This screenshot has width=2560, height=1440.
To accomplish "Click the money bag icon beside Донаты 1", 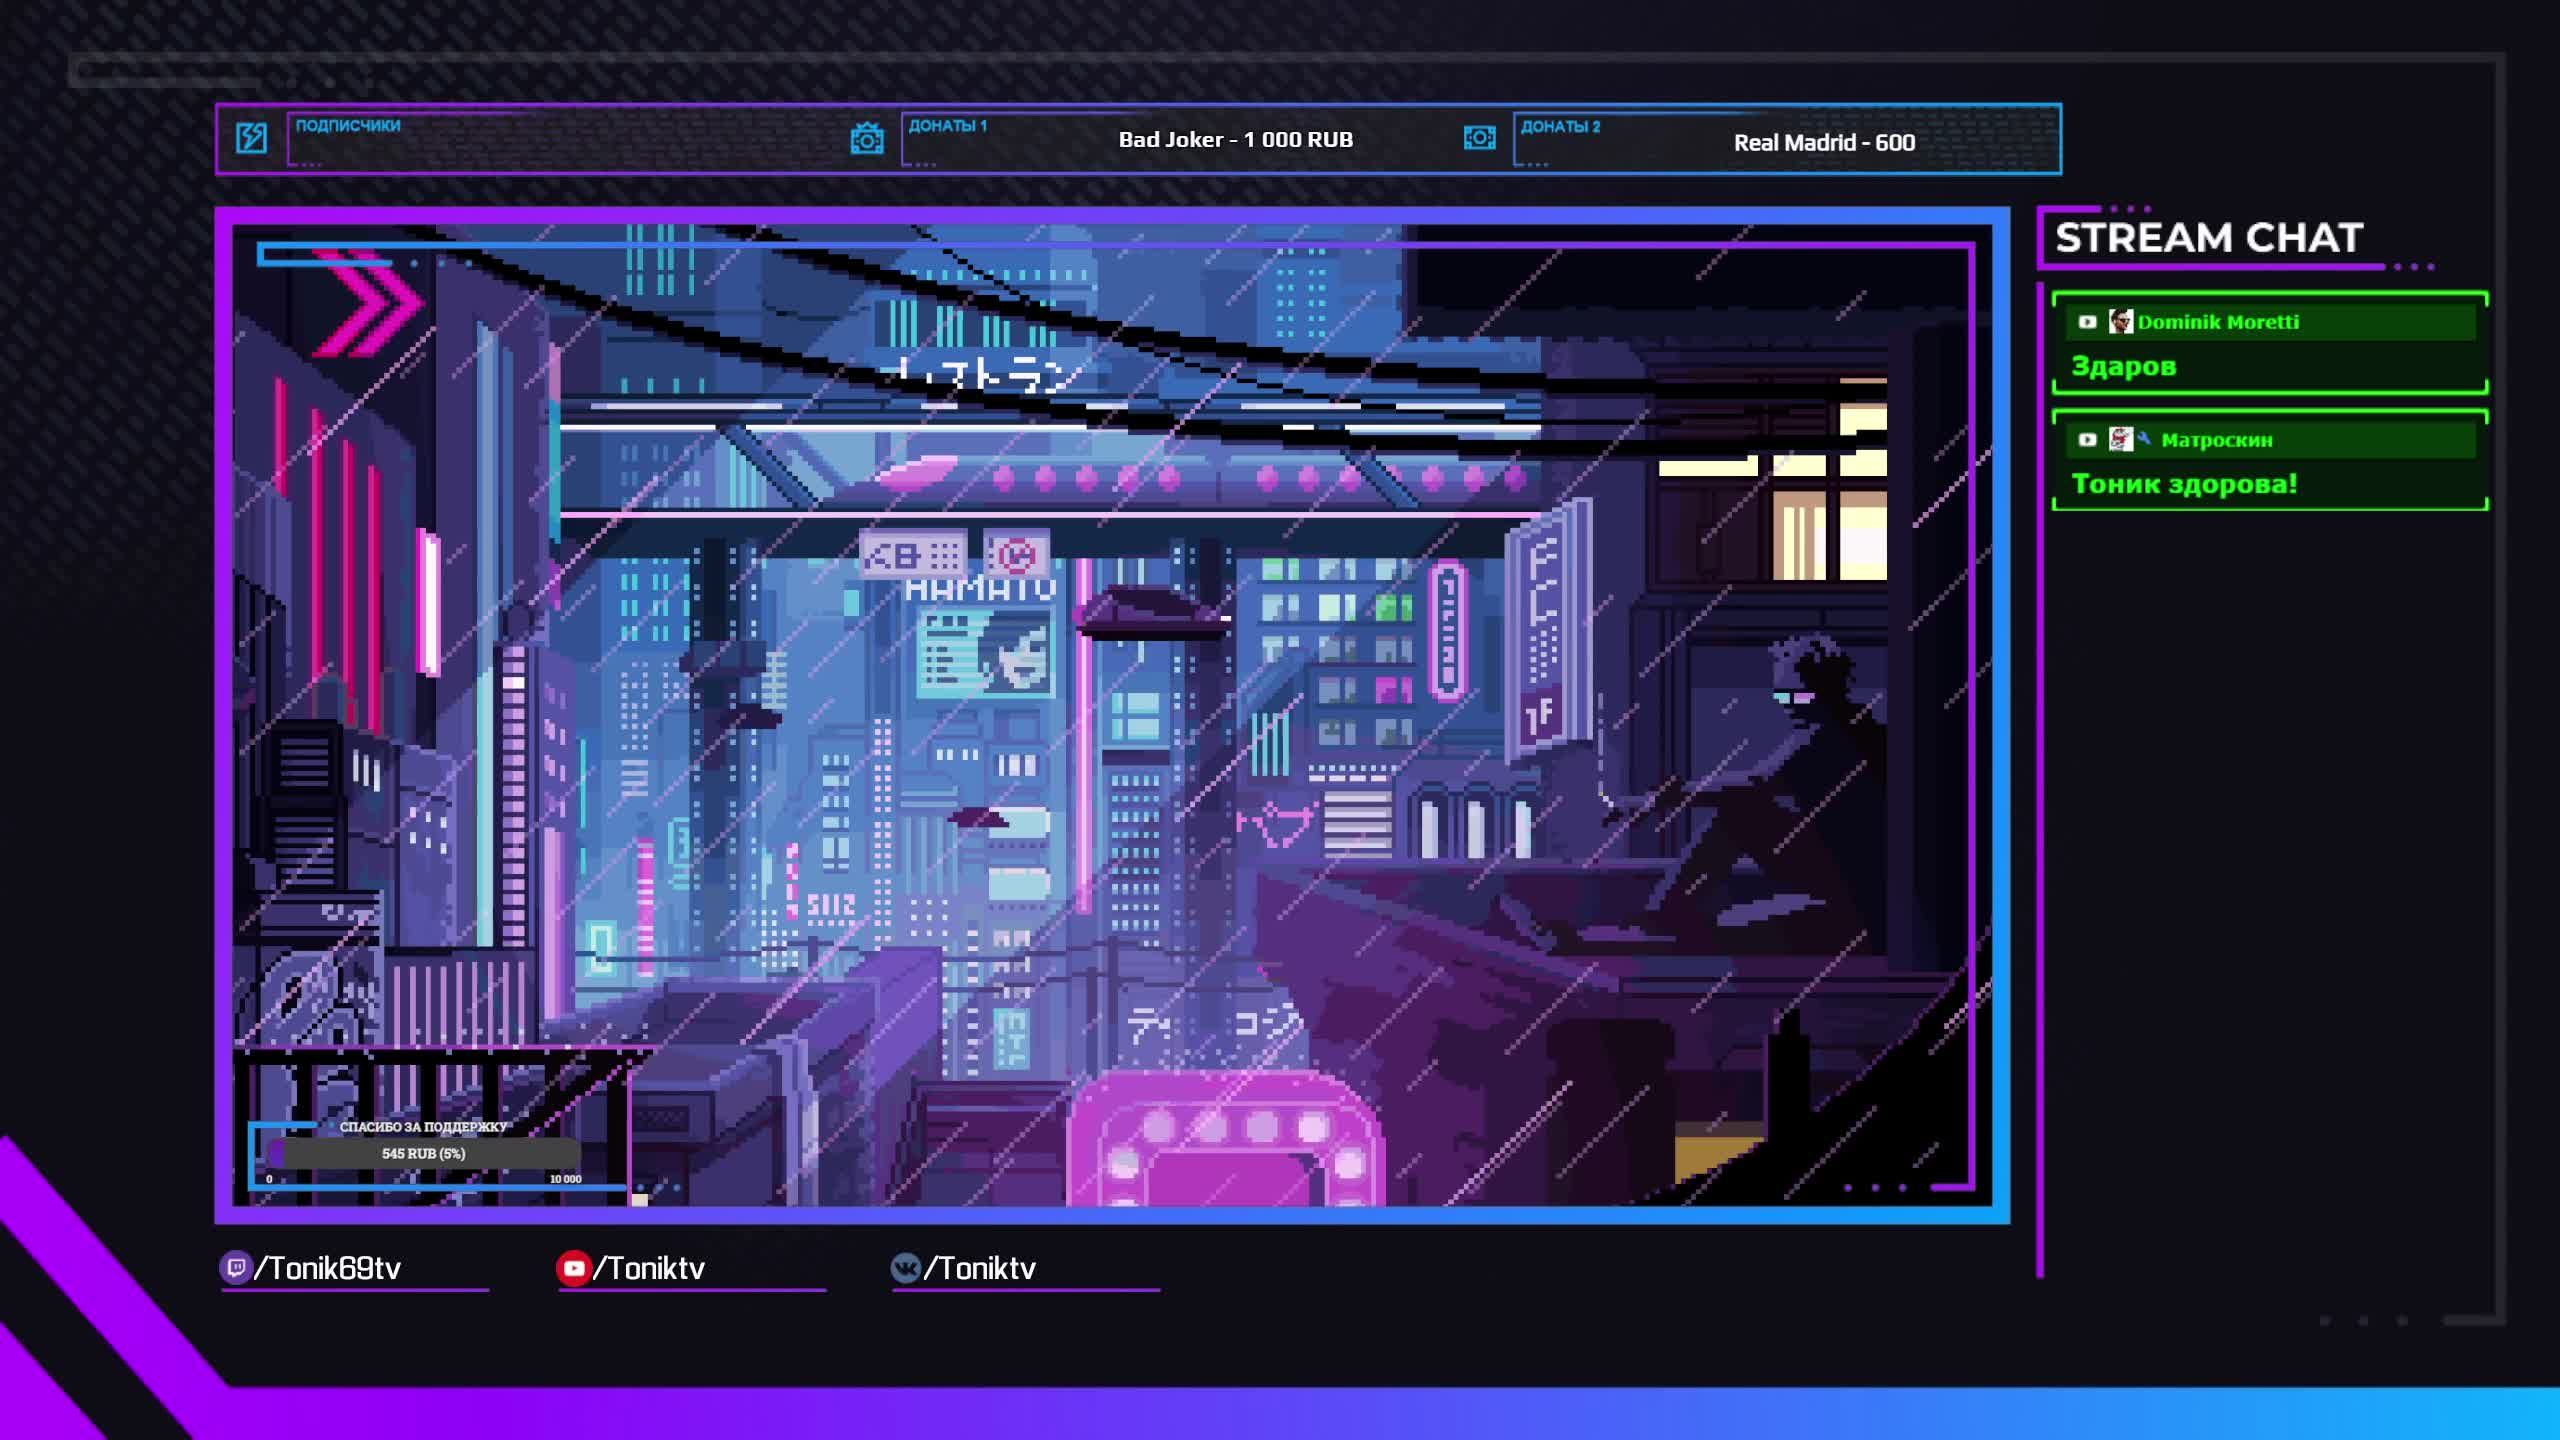I will coord(867,138).
